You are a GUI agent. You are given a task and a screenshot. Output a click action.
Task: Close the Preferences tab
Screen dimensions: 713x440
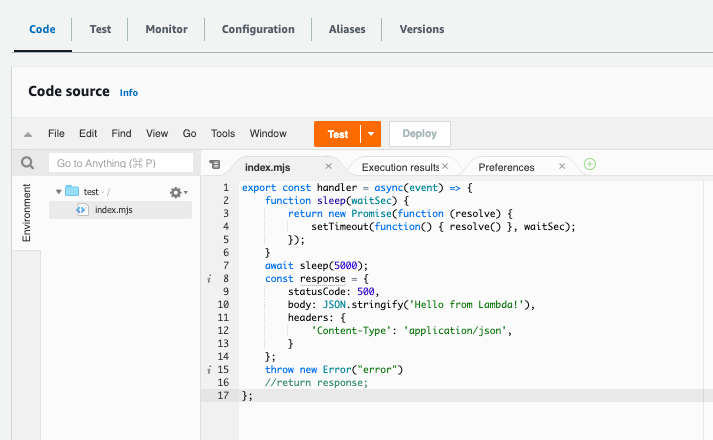point(562,166)
